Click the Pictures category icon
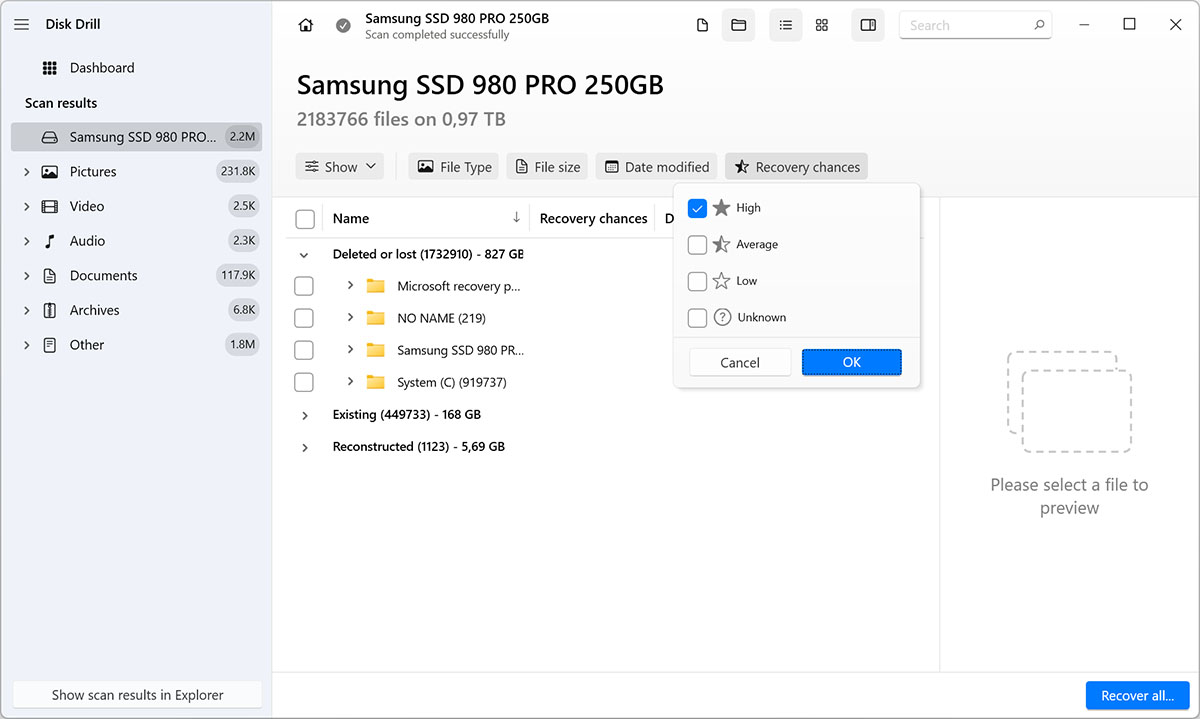 (50, 172)
